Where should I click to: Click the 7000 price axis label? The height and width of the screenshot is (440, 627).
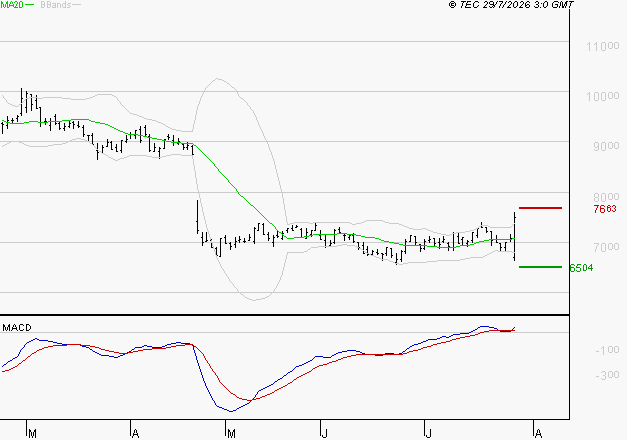click(606, 247)
